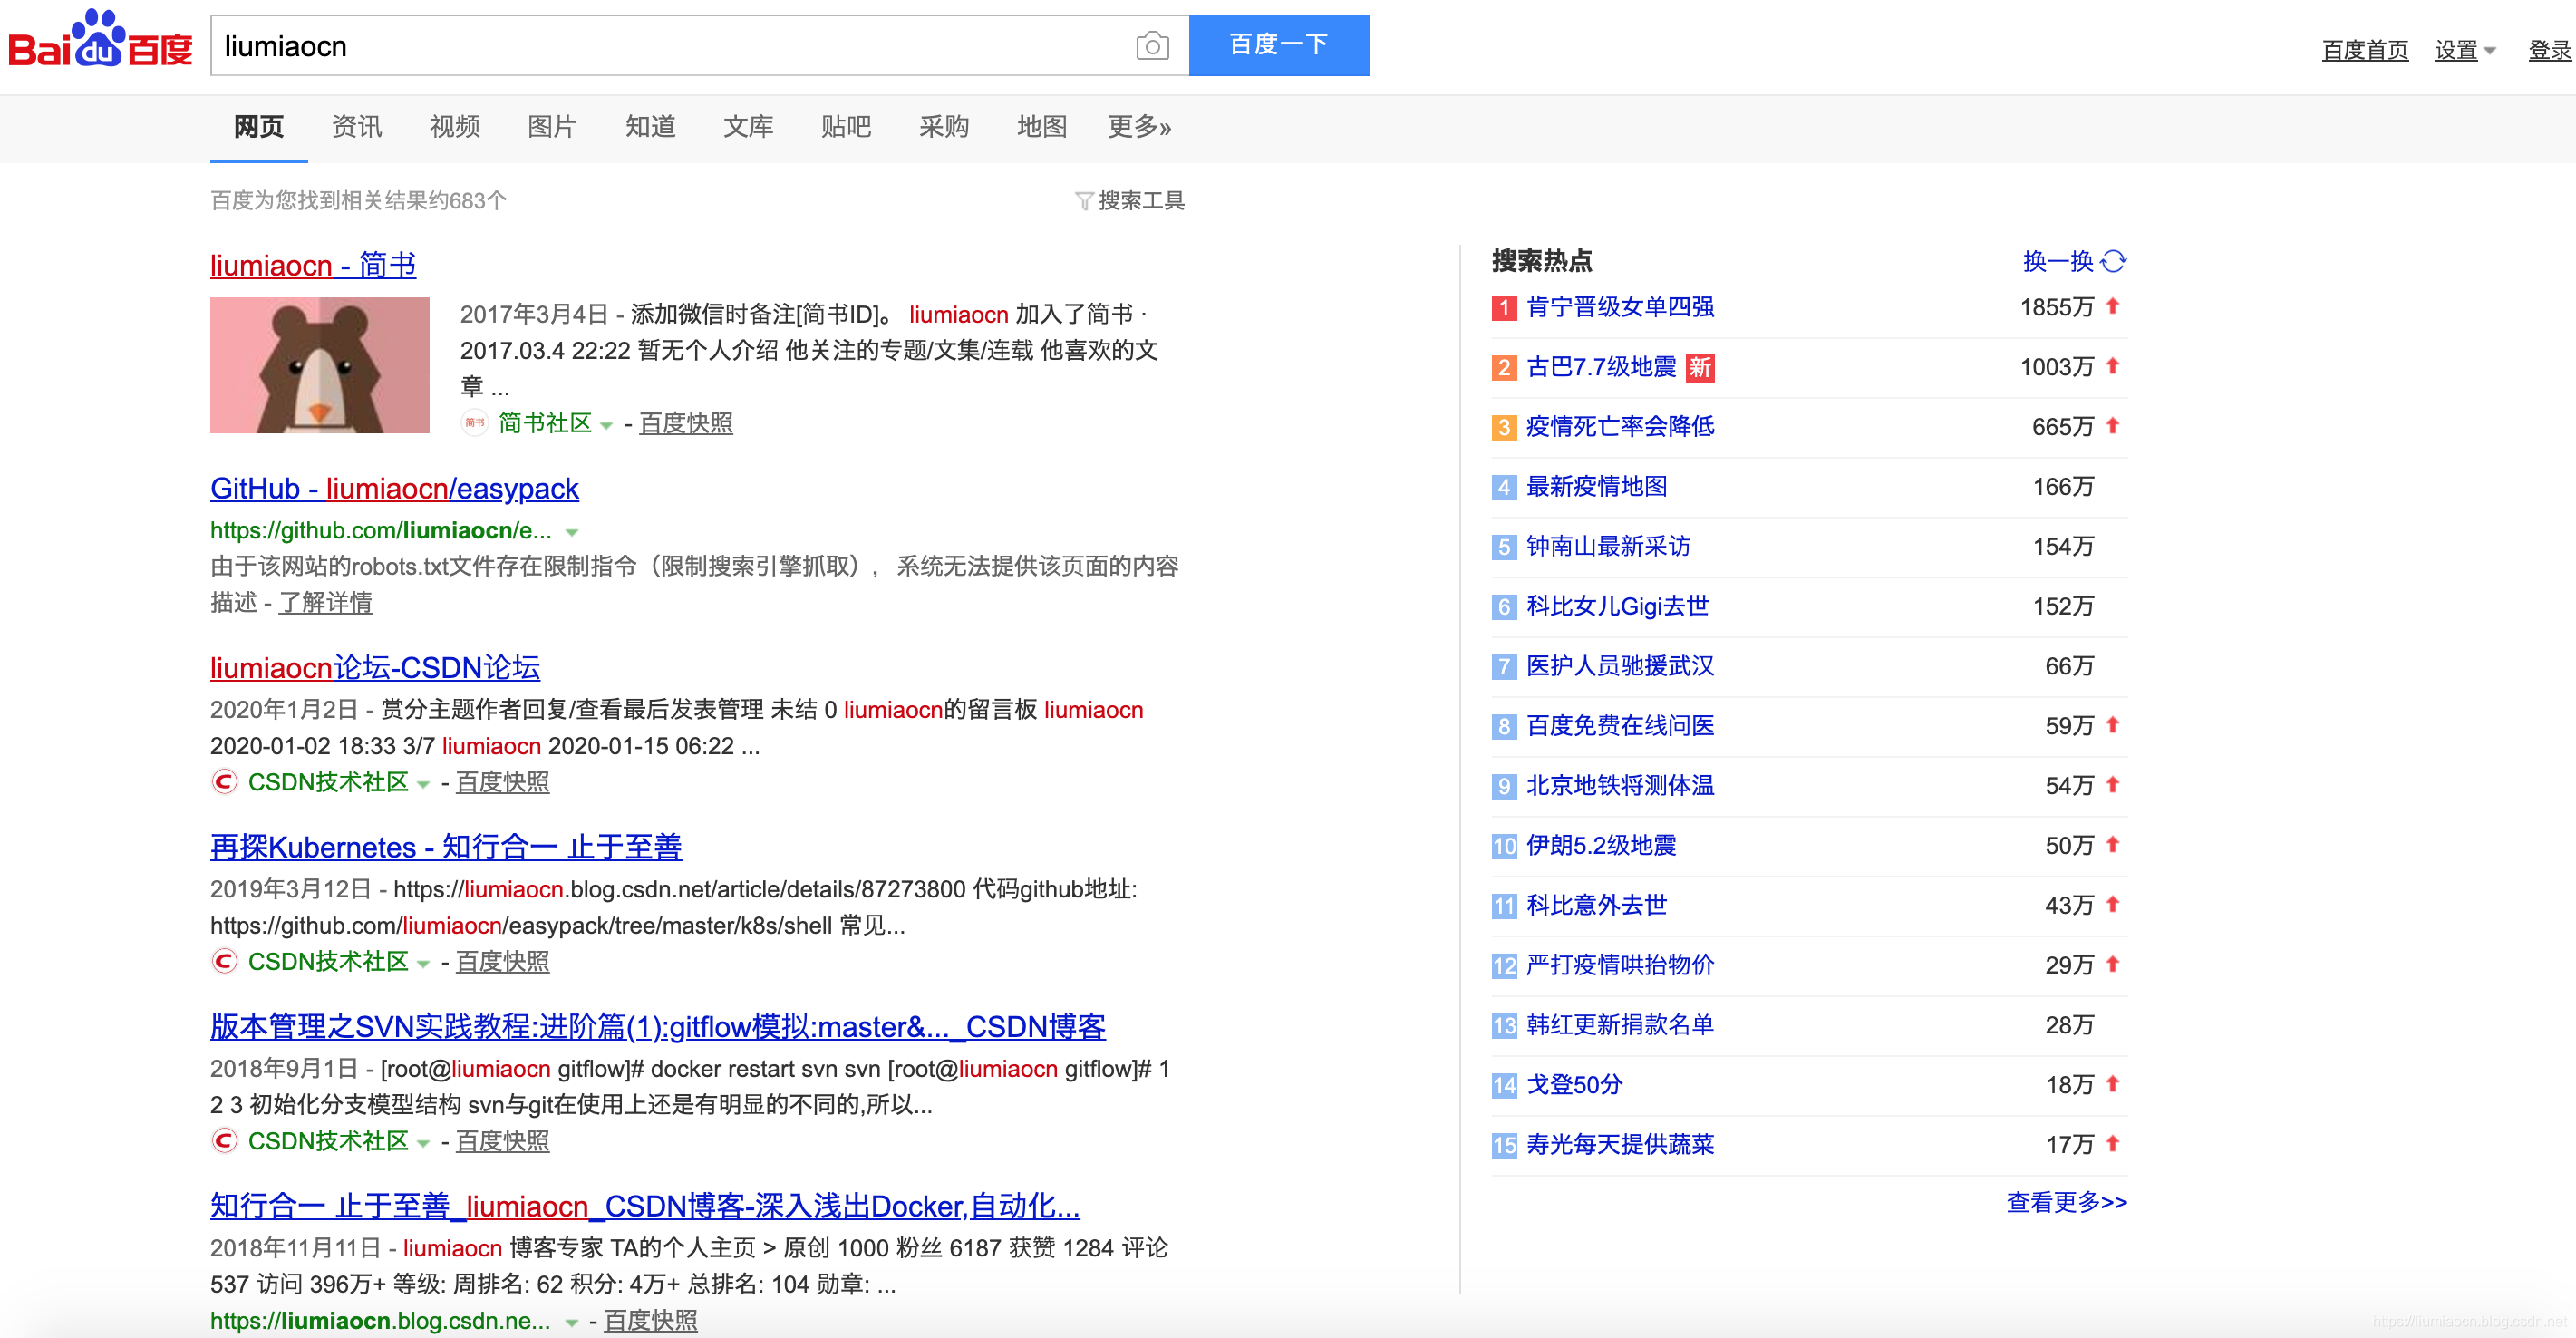Viewport: 2576px width, 1338px height.
Task: Click https://github.com/liumiaocn URL text
Action: [x=381, y=531]
